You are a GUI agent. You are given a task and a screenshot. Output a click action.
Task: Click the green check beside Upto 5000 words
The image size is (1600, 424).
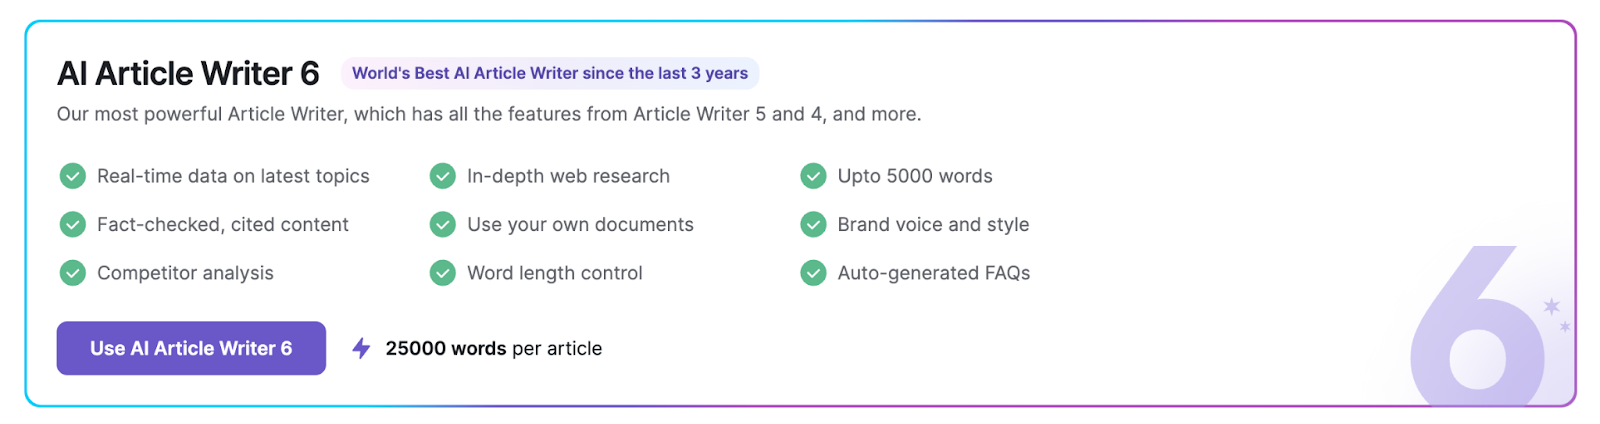tap(813, 176)
